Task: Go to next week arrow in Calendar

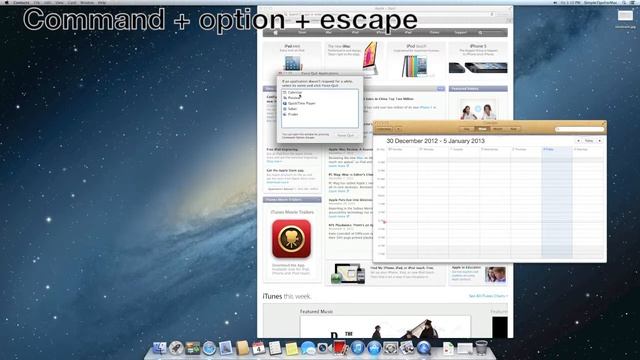Action: [x=600, y=141]
